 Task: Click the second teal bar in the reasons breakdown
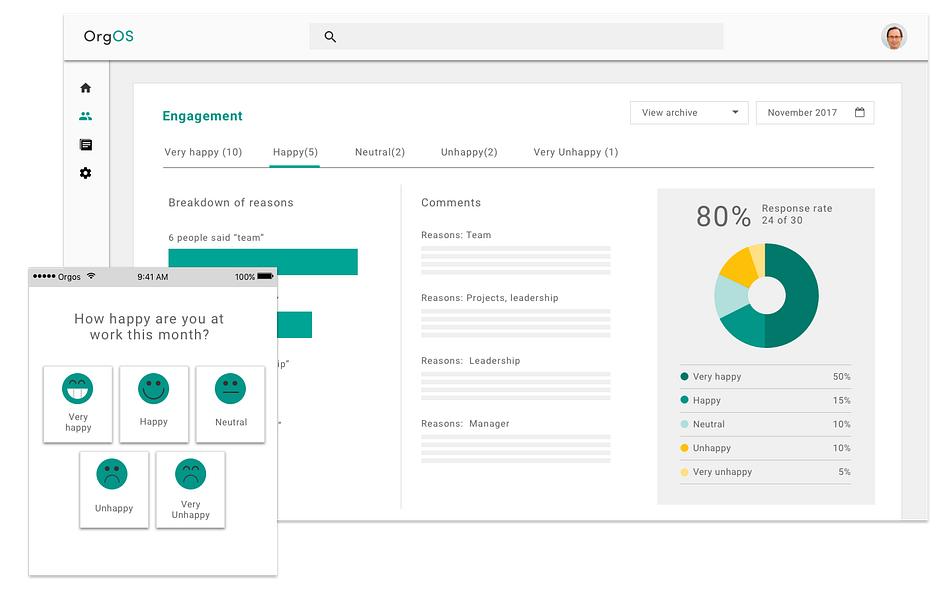295,325
